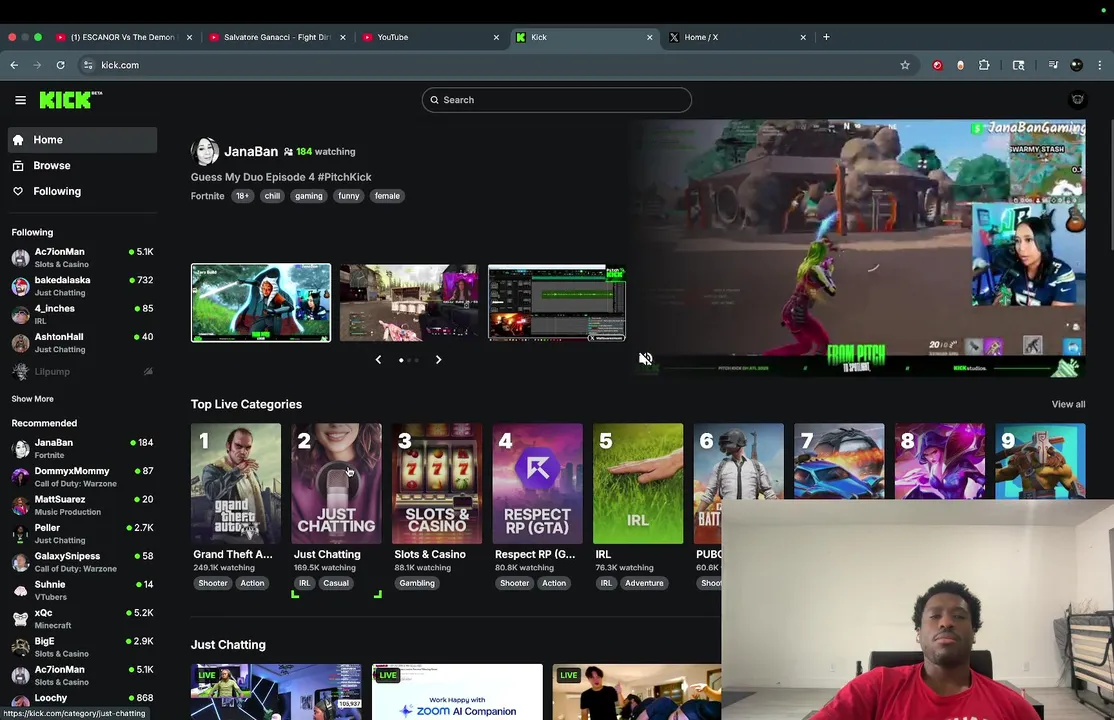Open the Fortnite category link
Viewport: 1114px width, 720px height.
coord(207,196)
